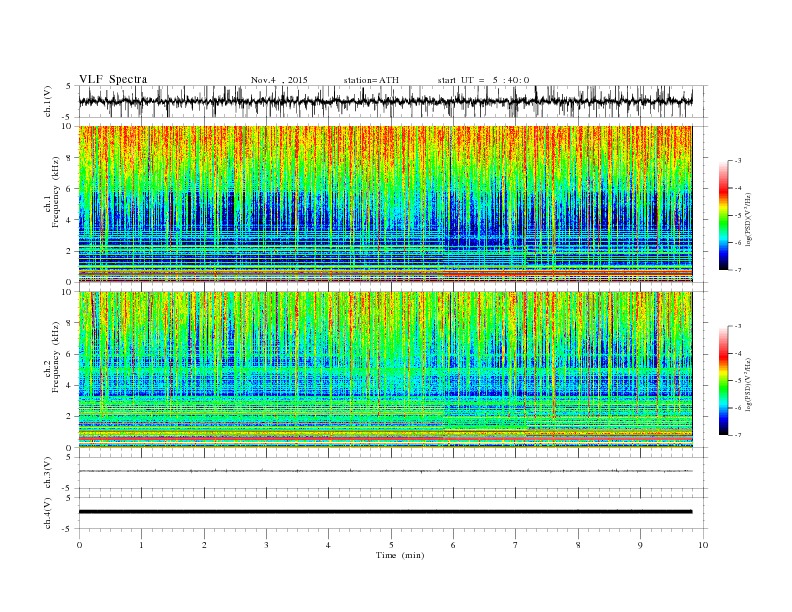Select the "Nov.4 , 2015" date text

pyautogui.click(x=279, y=80)
